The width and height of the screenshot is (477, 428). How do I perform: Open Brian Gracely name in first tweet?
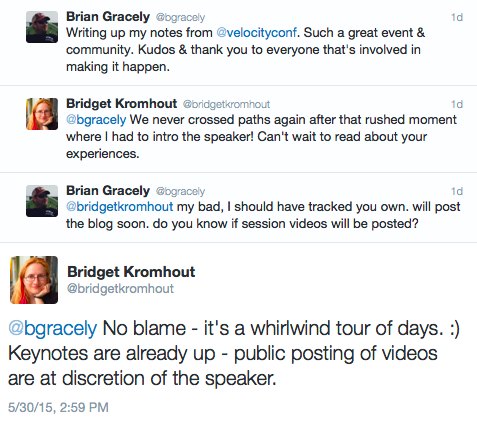coord(108,17)
